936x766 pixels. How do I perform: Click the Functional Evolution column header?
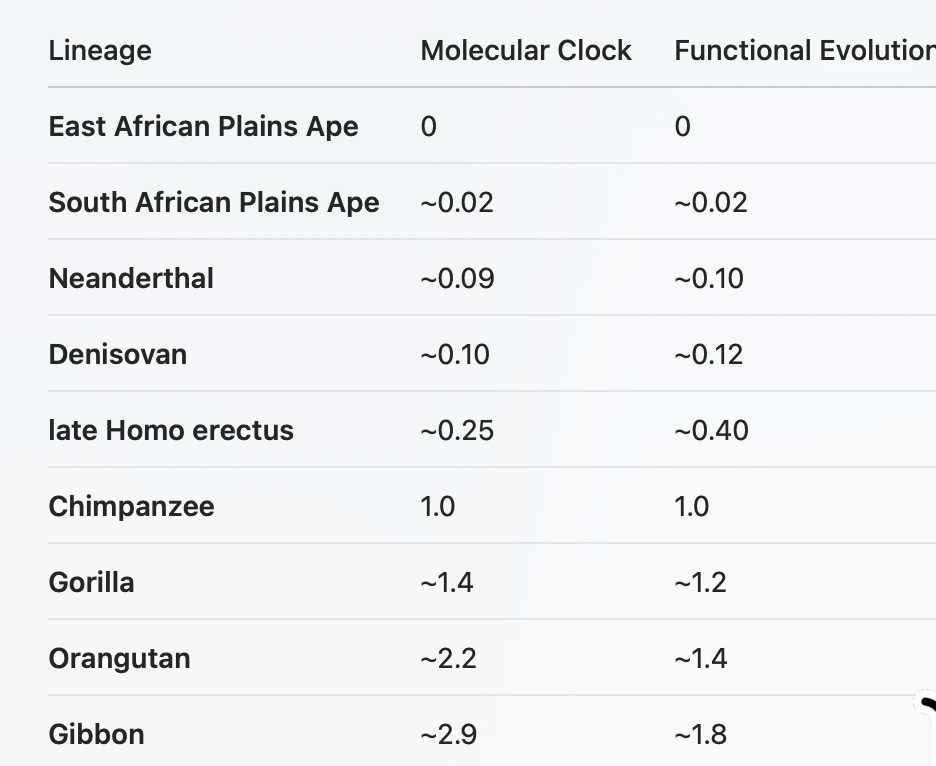805,51
